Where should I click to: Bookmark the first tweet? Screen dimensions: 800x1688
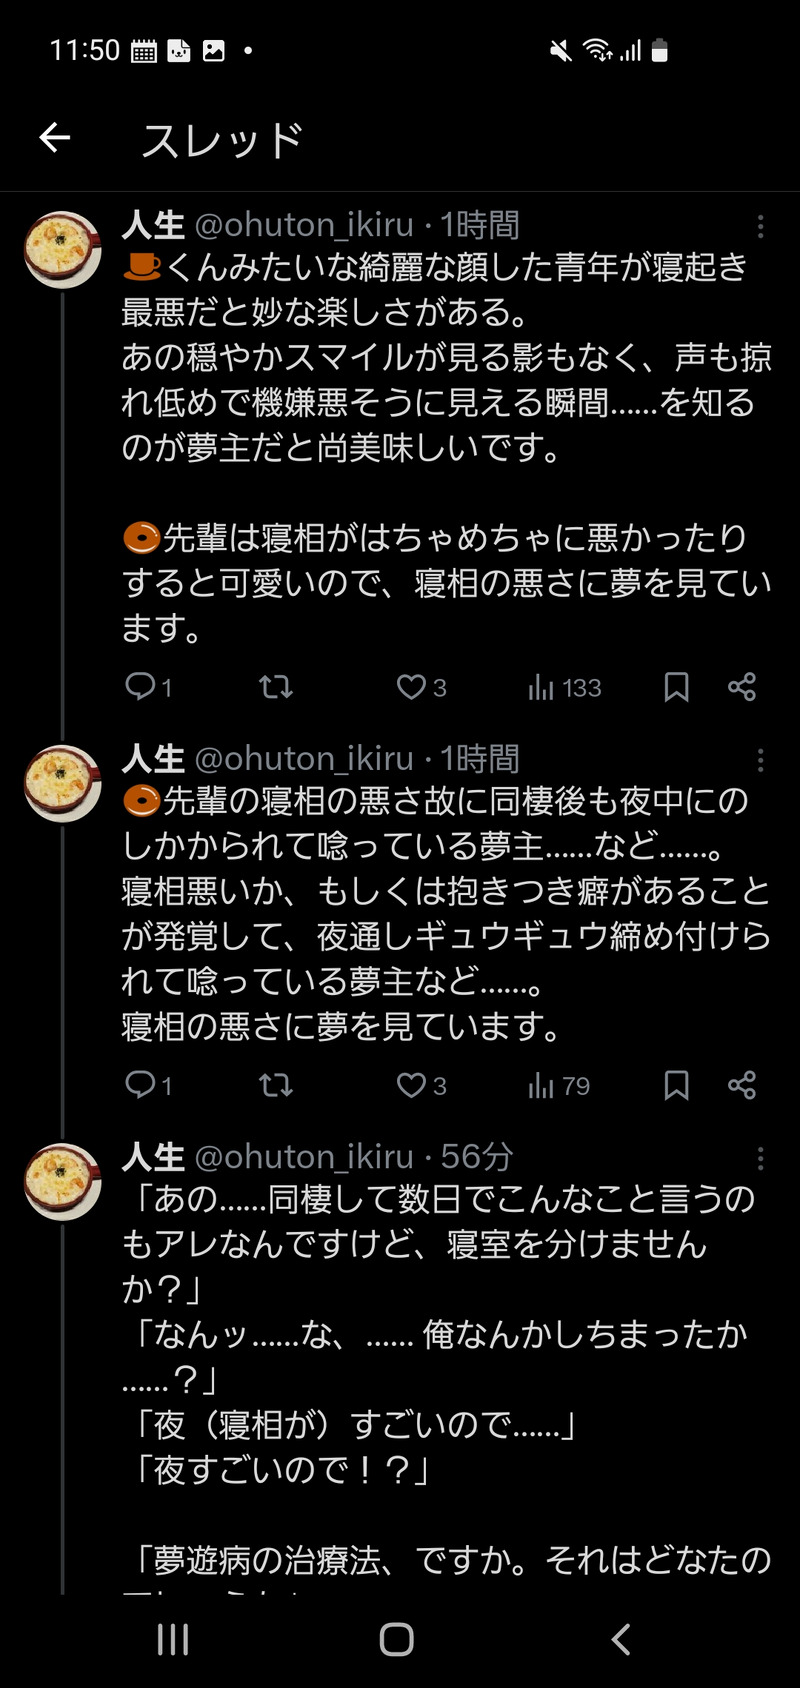(677, 687)
